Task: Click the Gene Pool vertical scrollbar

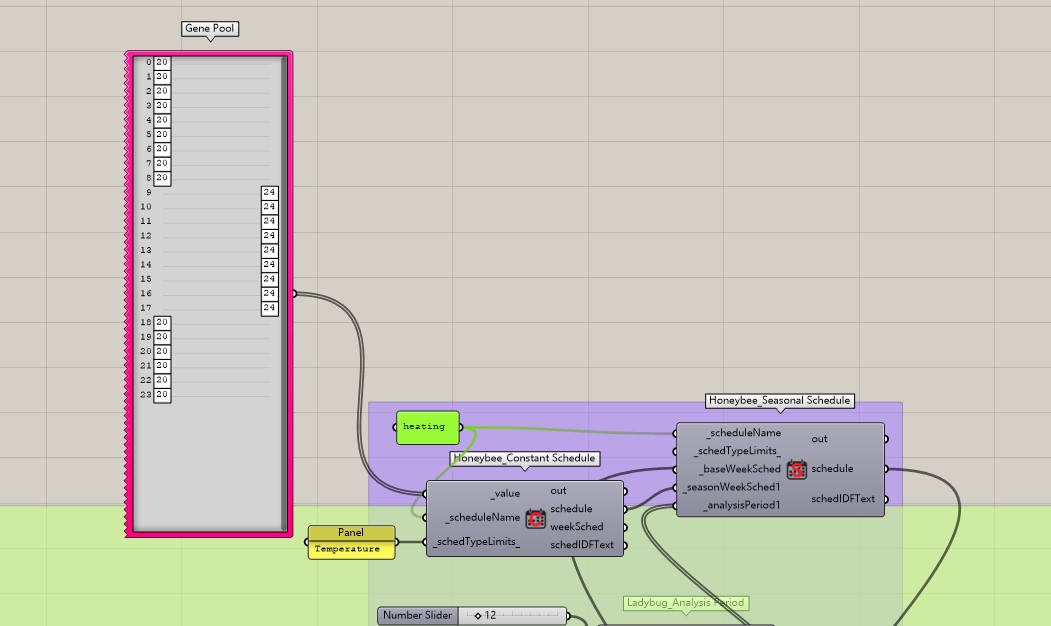Action: (x=284, y=294)
